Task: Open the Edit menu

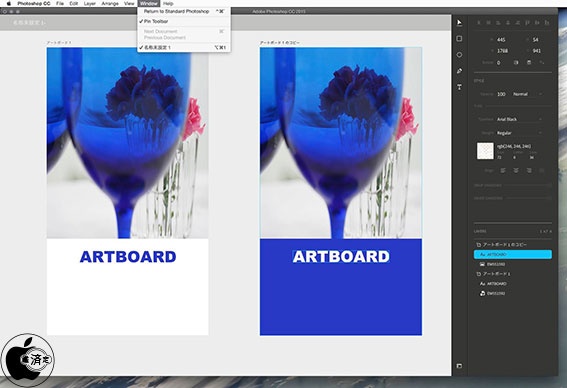Action: 74,3
